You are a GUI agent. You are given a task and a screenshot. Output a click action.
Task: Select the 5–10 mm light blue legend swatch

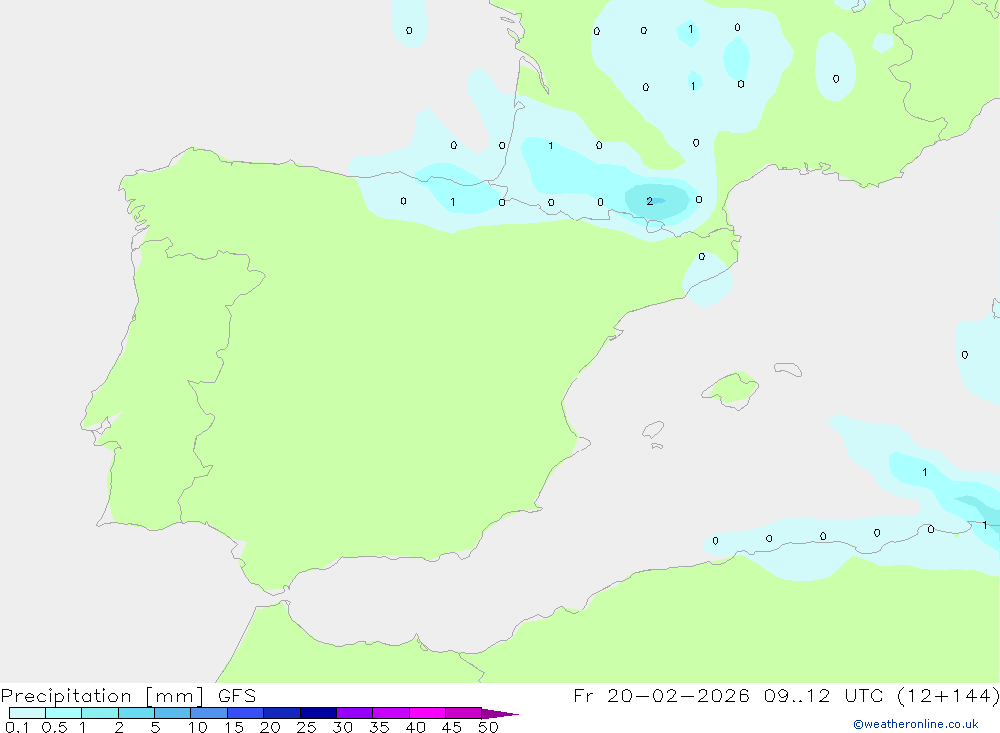tap(173, 713)
